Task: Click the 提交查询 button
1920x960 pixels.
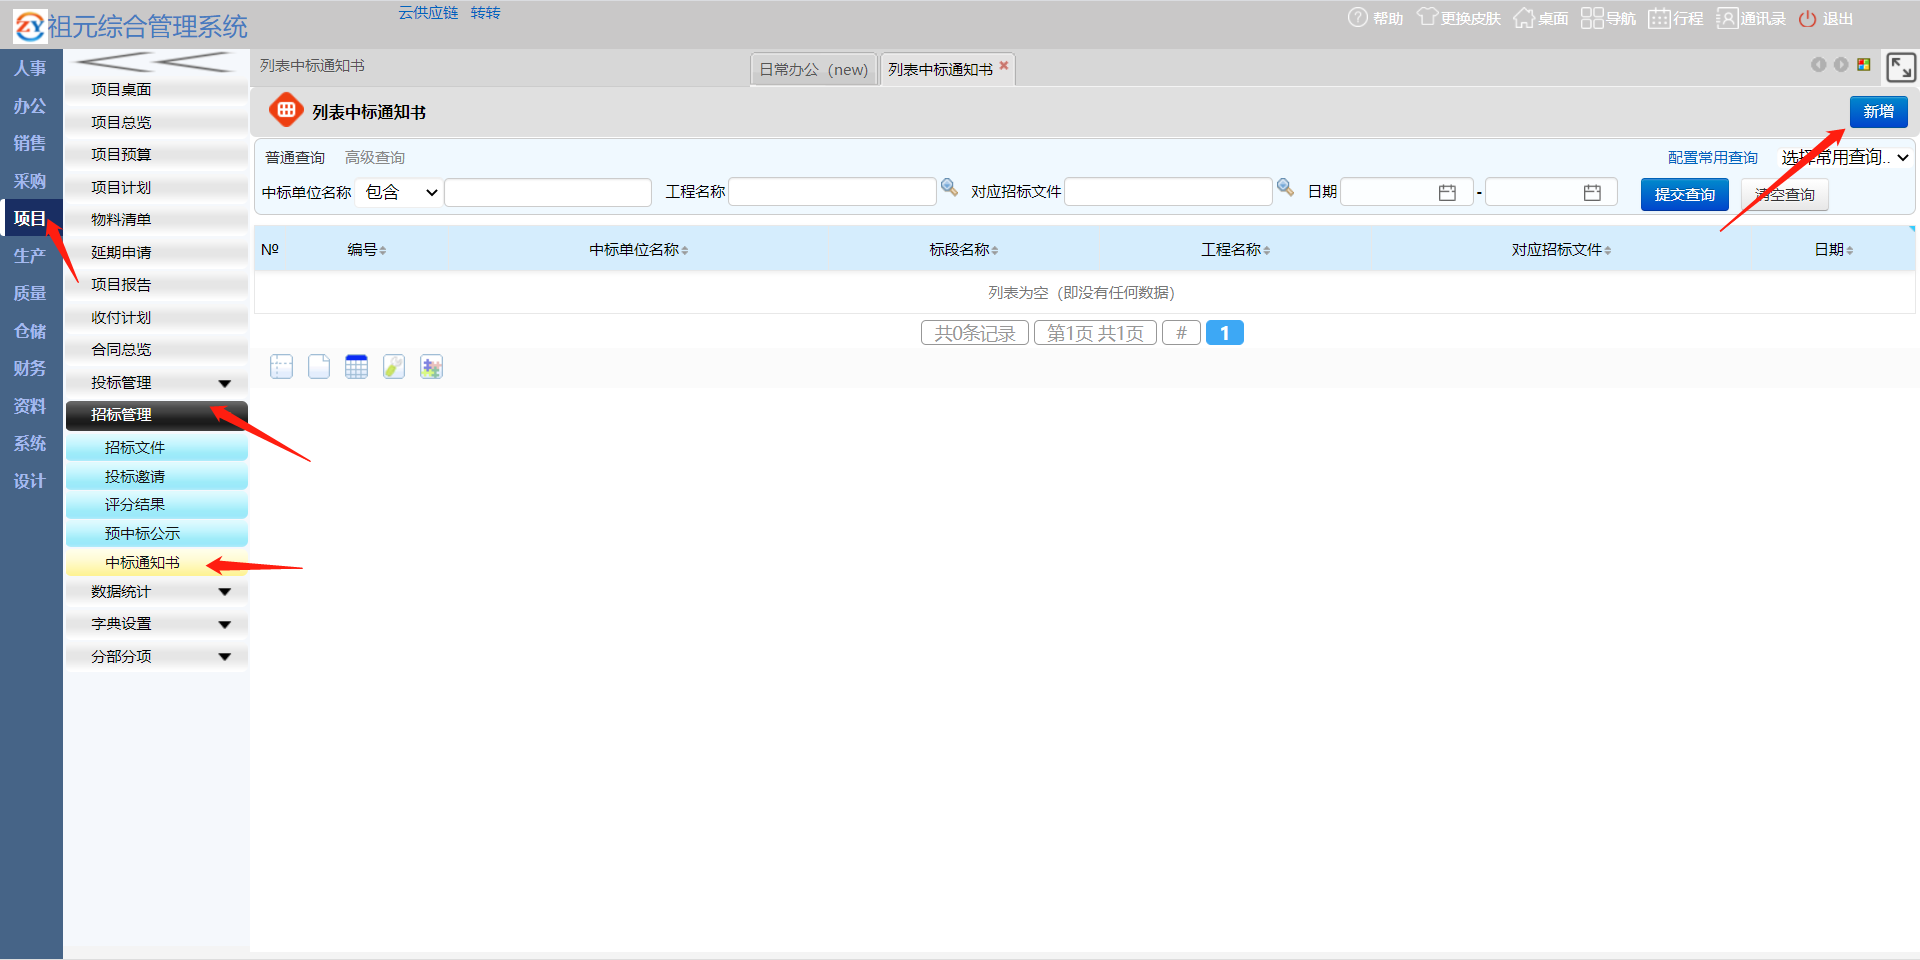Action: click(1684, 194)
